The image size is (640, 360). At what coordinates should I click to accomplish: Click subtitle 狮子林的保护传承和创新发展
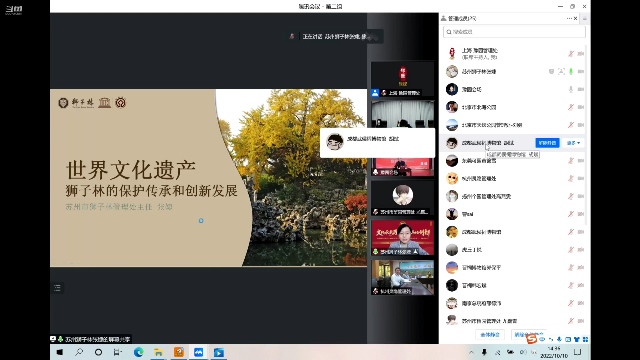click(x=151, y=191)
